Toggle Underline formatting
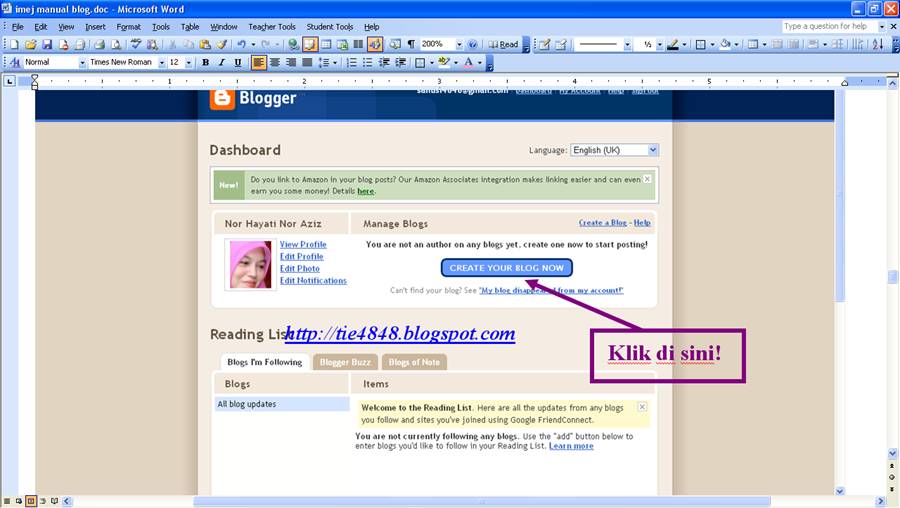Viewport: 900px width, 508px height. point(238,62)
